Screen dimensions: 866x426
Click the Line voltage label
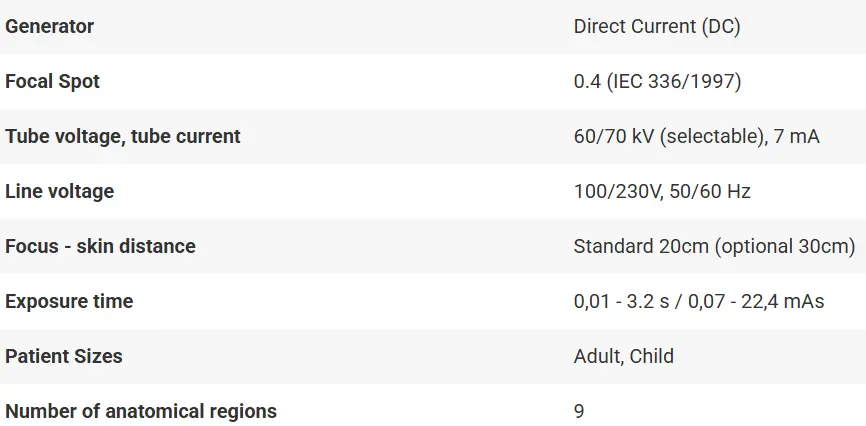[x=60, y=191]
